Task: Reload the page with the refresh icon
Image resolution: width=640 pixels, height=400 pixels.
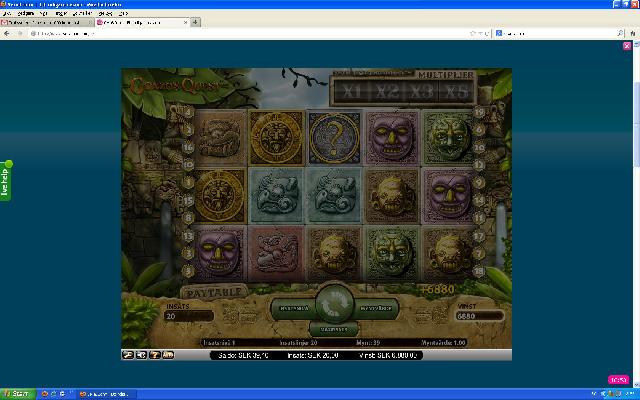Action: pyautogui.click(x=487, y=33)
